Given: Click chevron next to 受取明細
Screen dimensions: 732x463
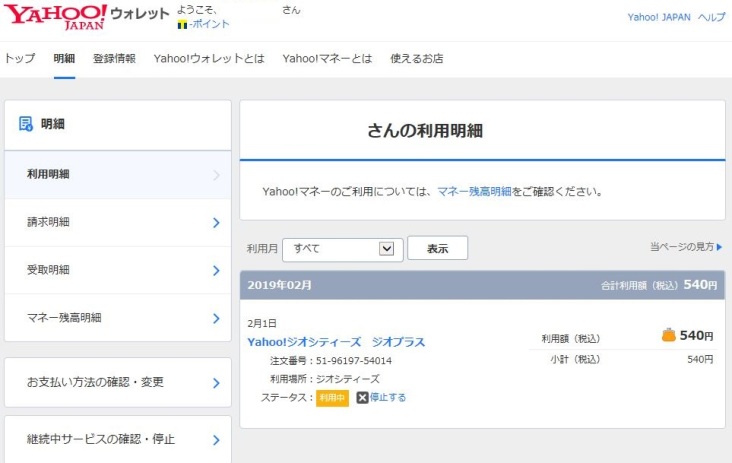Looking at the screenshot, I should (x=216, y=270).
